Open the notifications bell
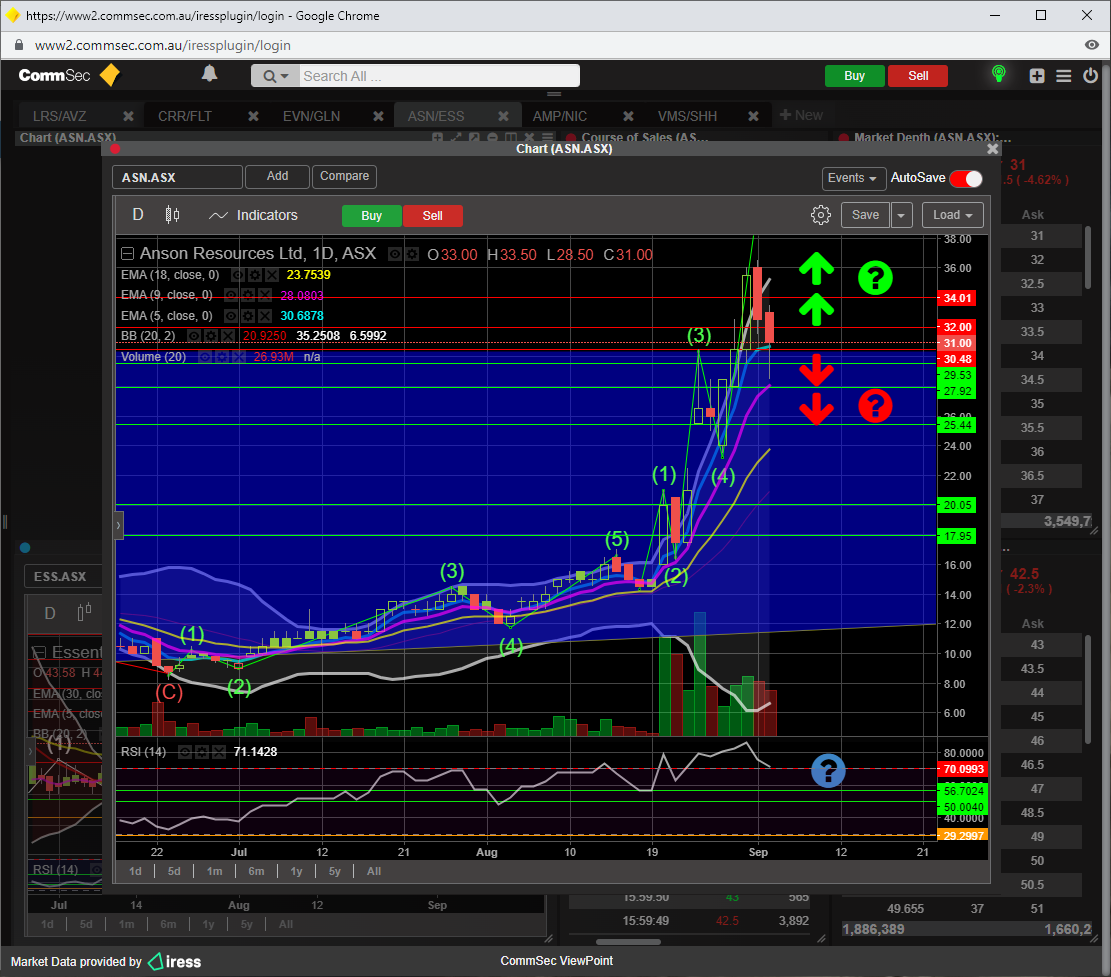The height and width of the screenshot is (977, 1111). tap(209, 74)
